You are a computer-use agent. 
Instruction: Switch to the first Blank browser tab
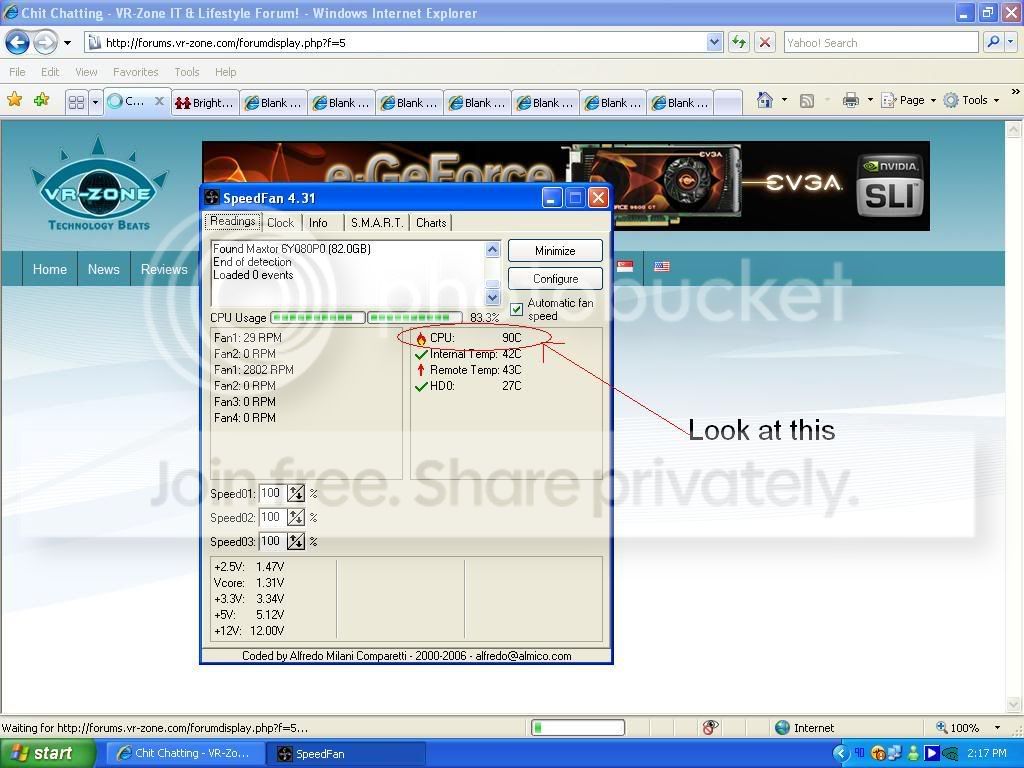pyautogui.click(x=274, y=103)
